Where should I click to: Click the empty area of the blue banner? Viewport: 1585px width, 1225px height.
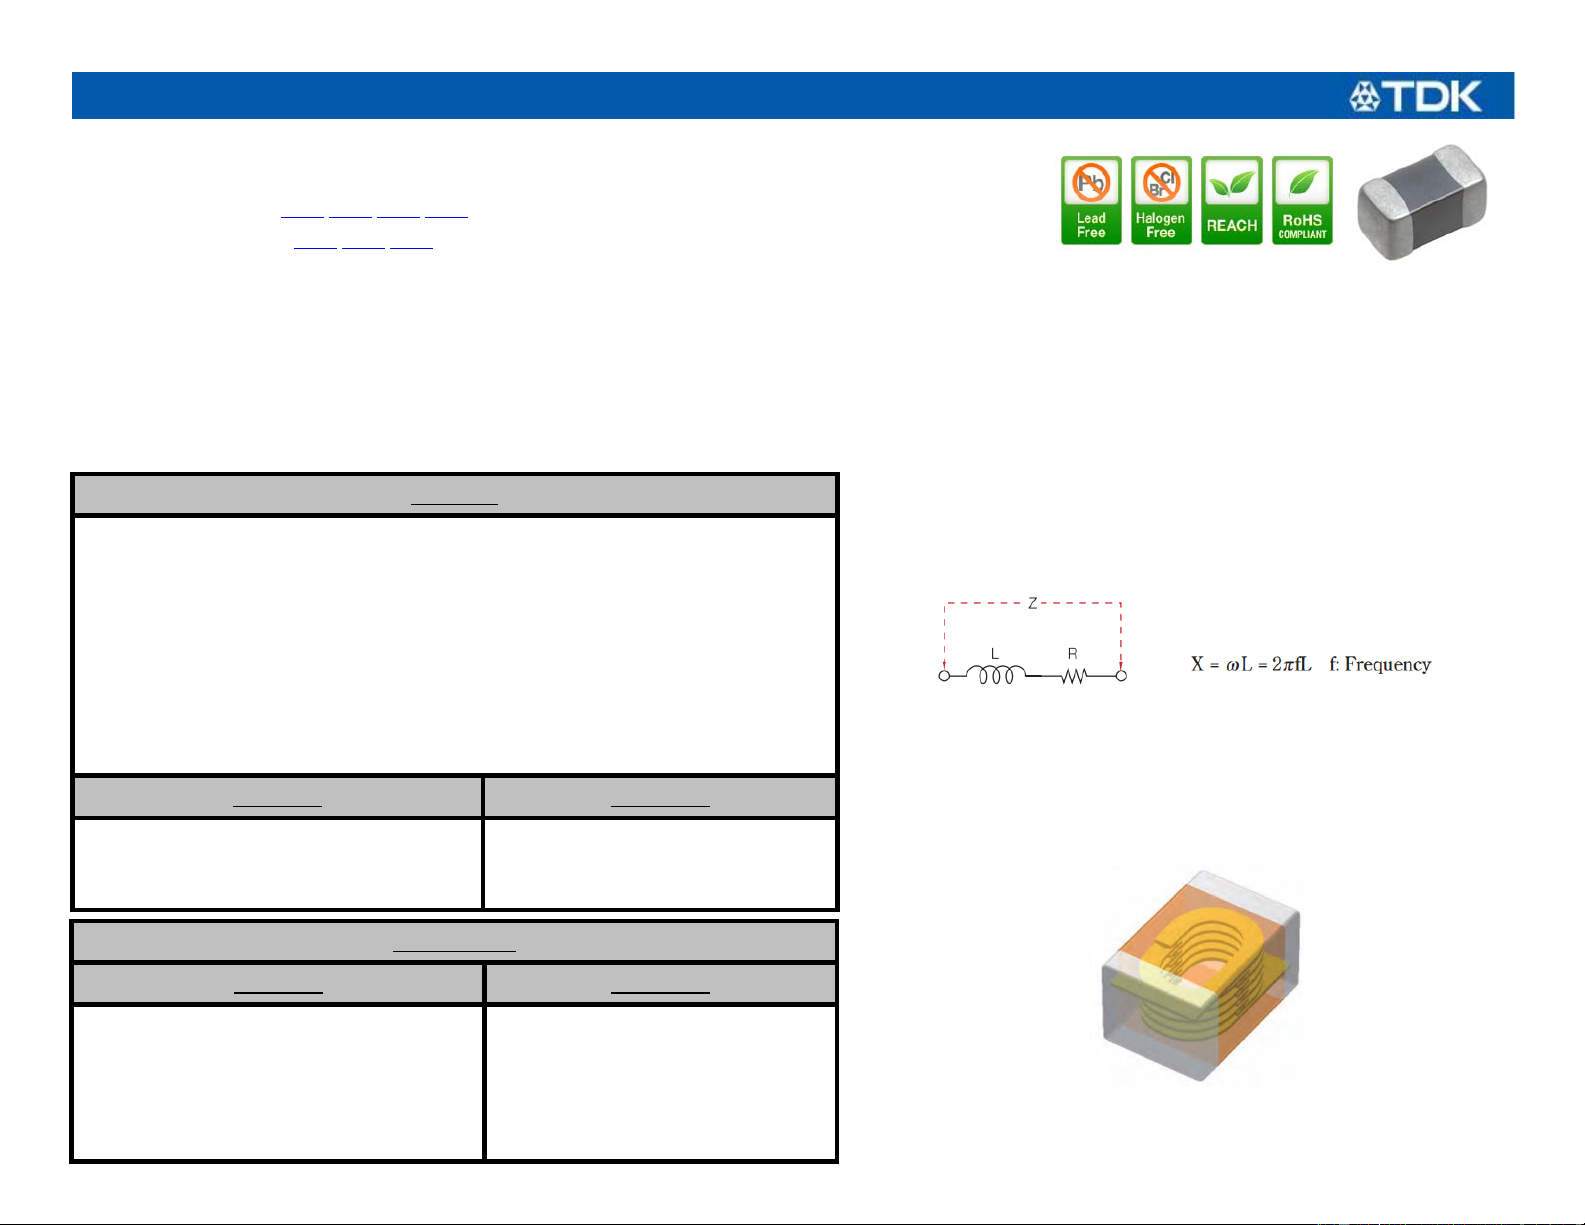pyautogui.click(x=700, y=96)
